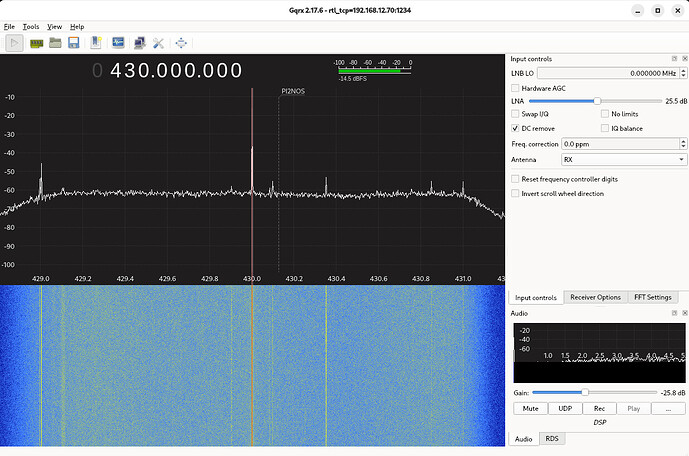
Task: Expand the Antenna RX dropdown
Action: [x=624, y=159]
